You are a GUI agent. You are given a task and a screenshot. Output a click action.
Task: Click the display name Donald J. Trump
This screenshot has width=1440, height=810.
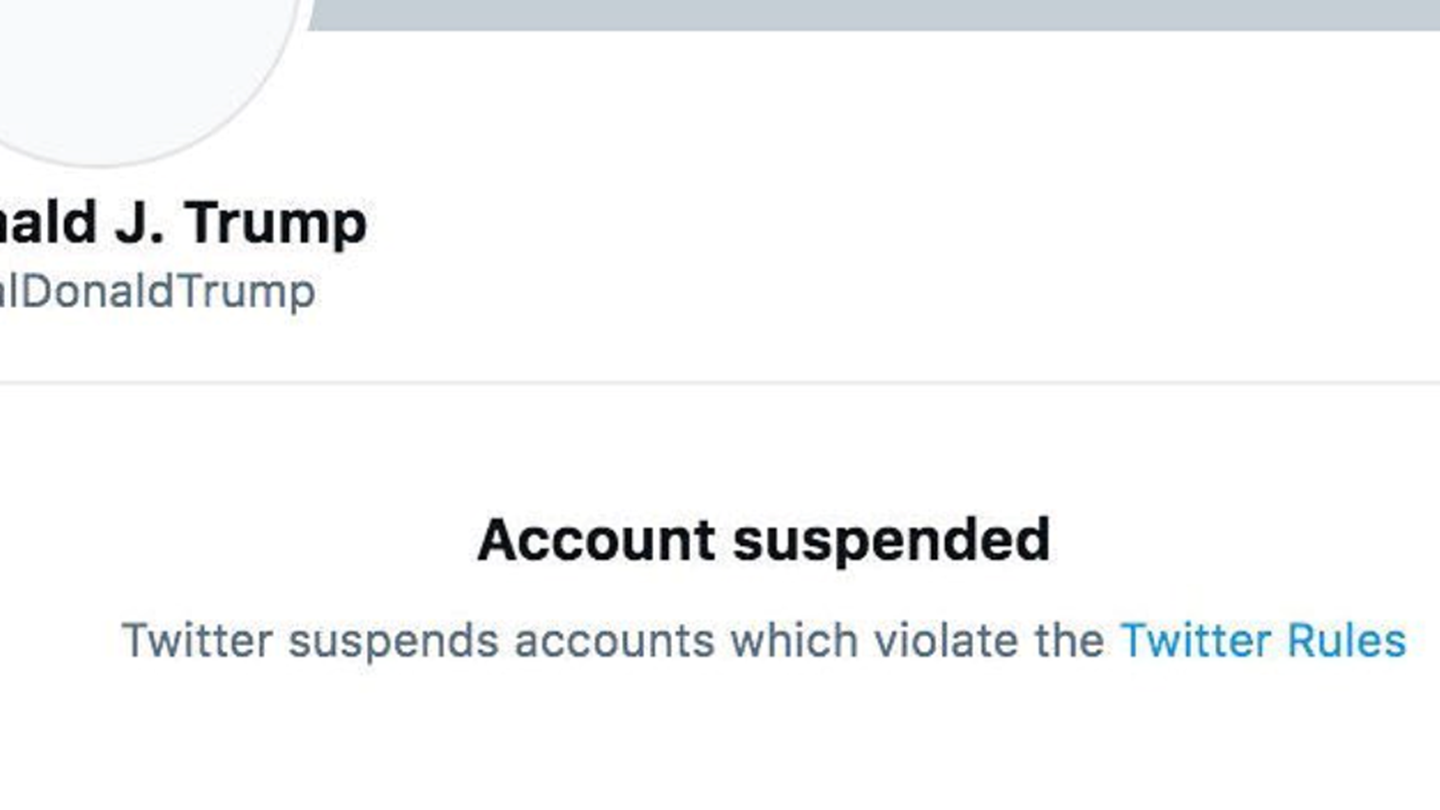coord(180,222)
